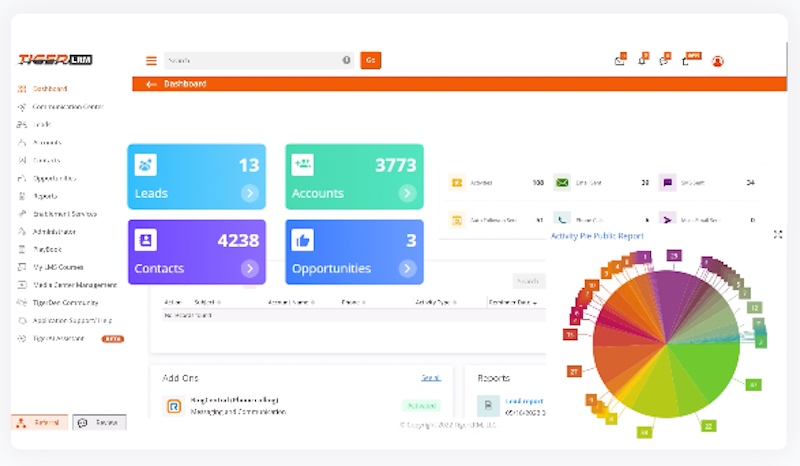This screenshot has width=800, height=466.
Task: Open My LMS Courses in sidebar
Action: point(58,267)
